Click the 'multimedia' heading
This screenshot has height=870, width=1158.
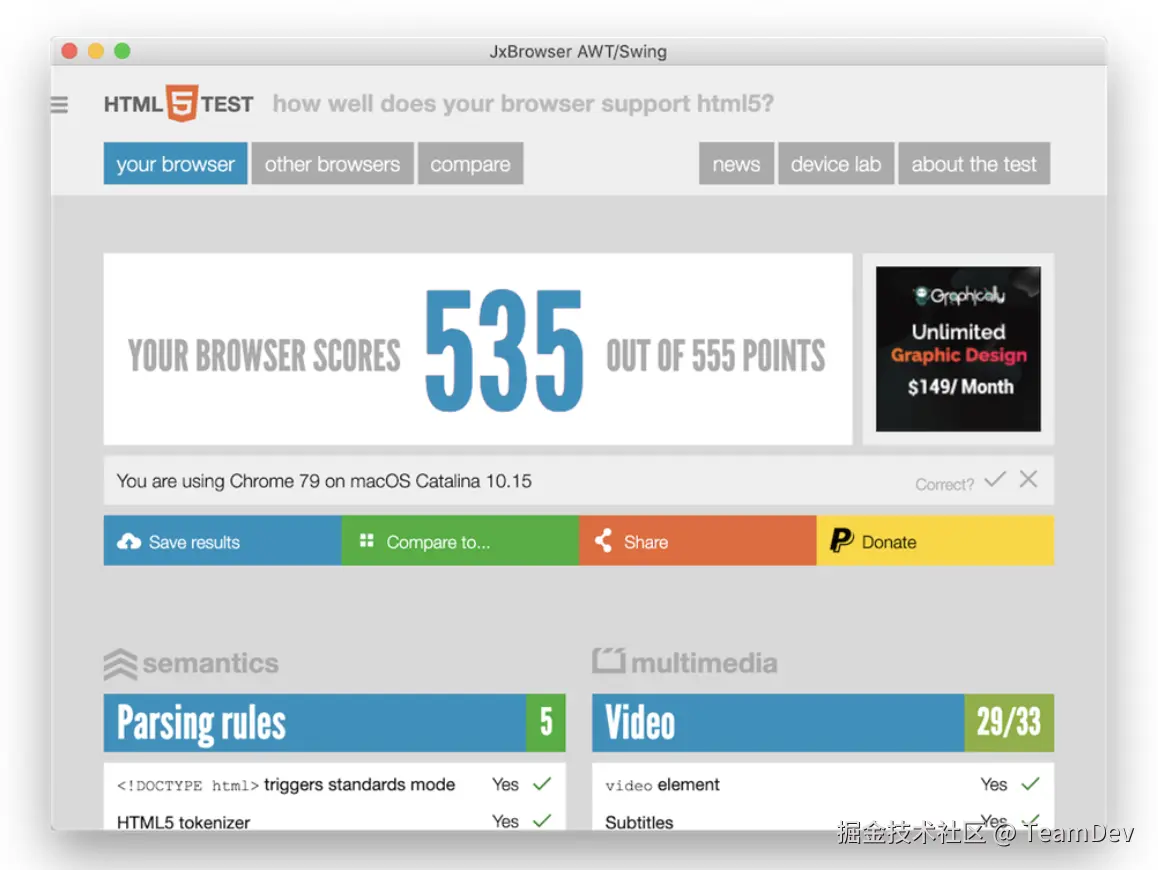point(704,662)
